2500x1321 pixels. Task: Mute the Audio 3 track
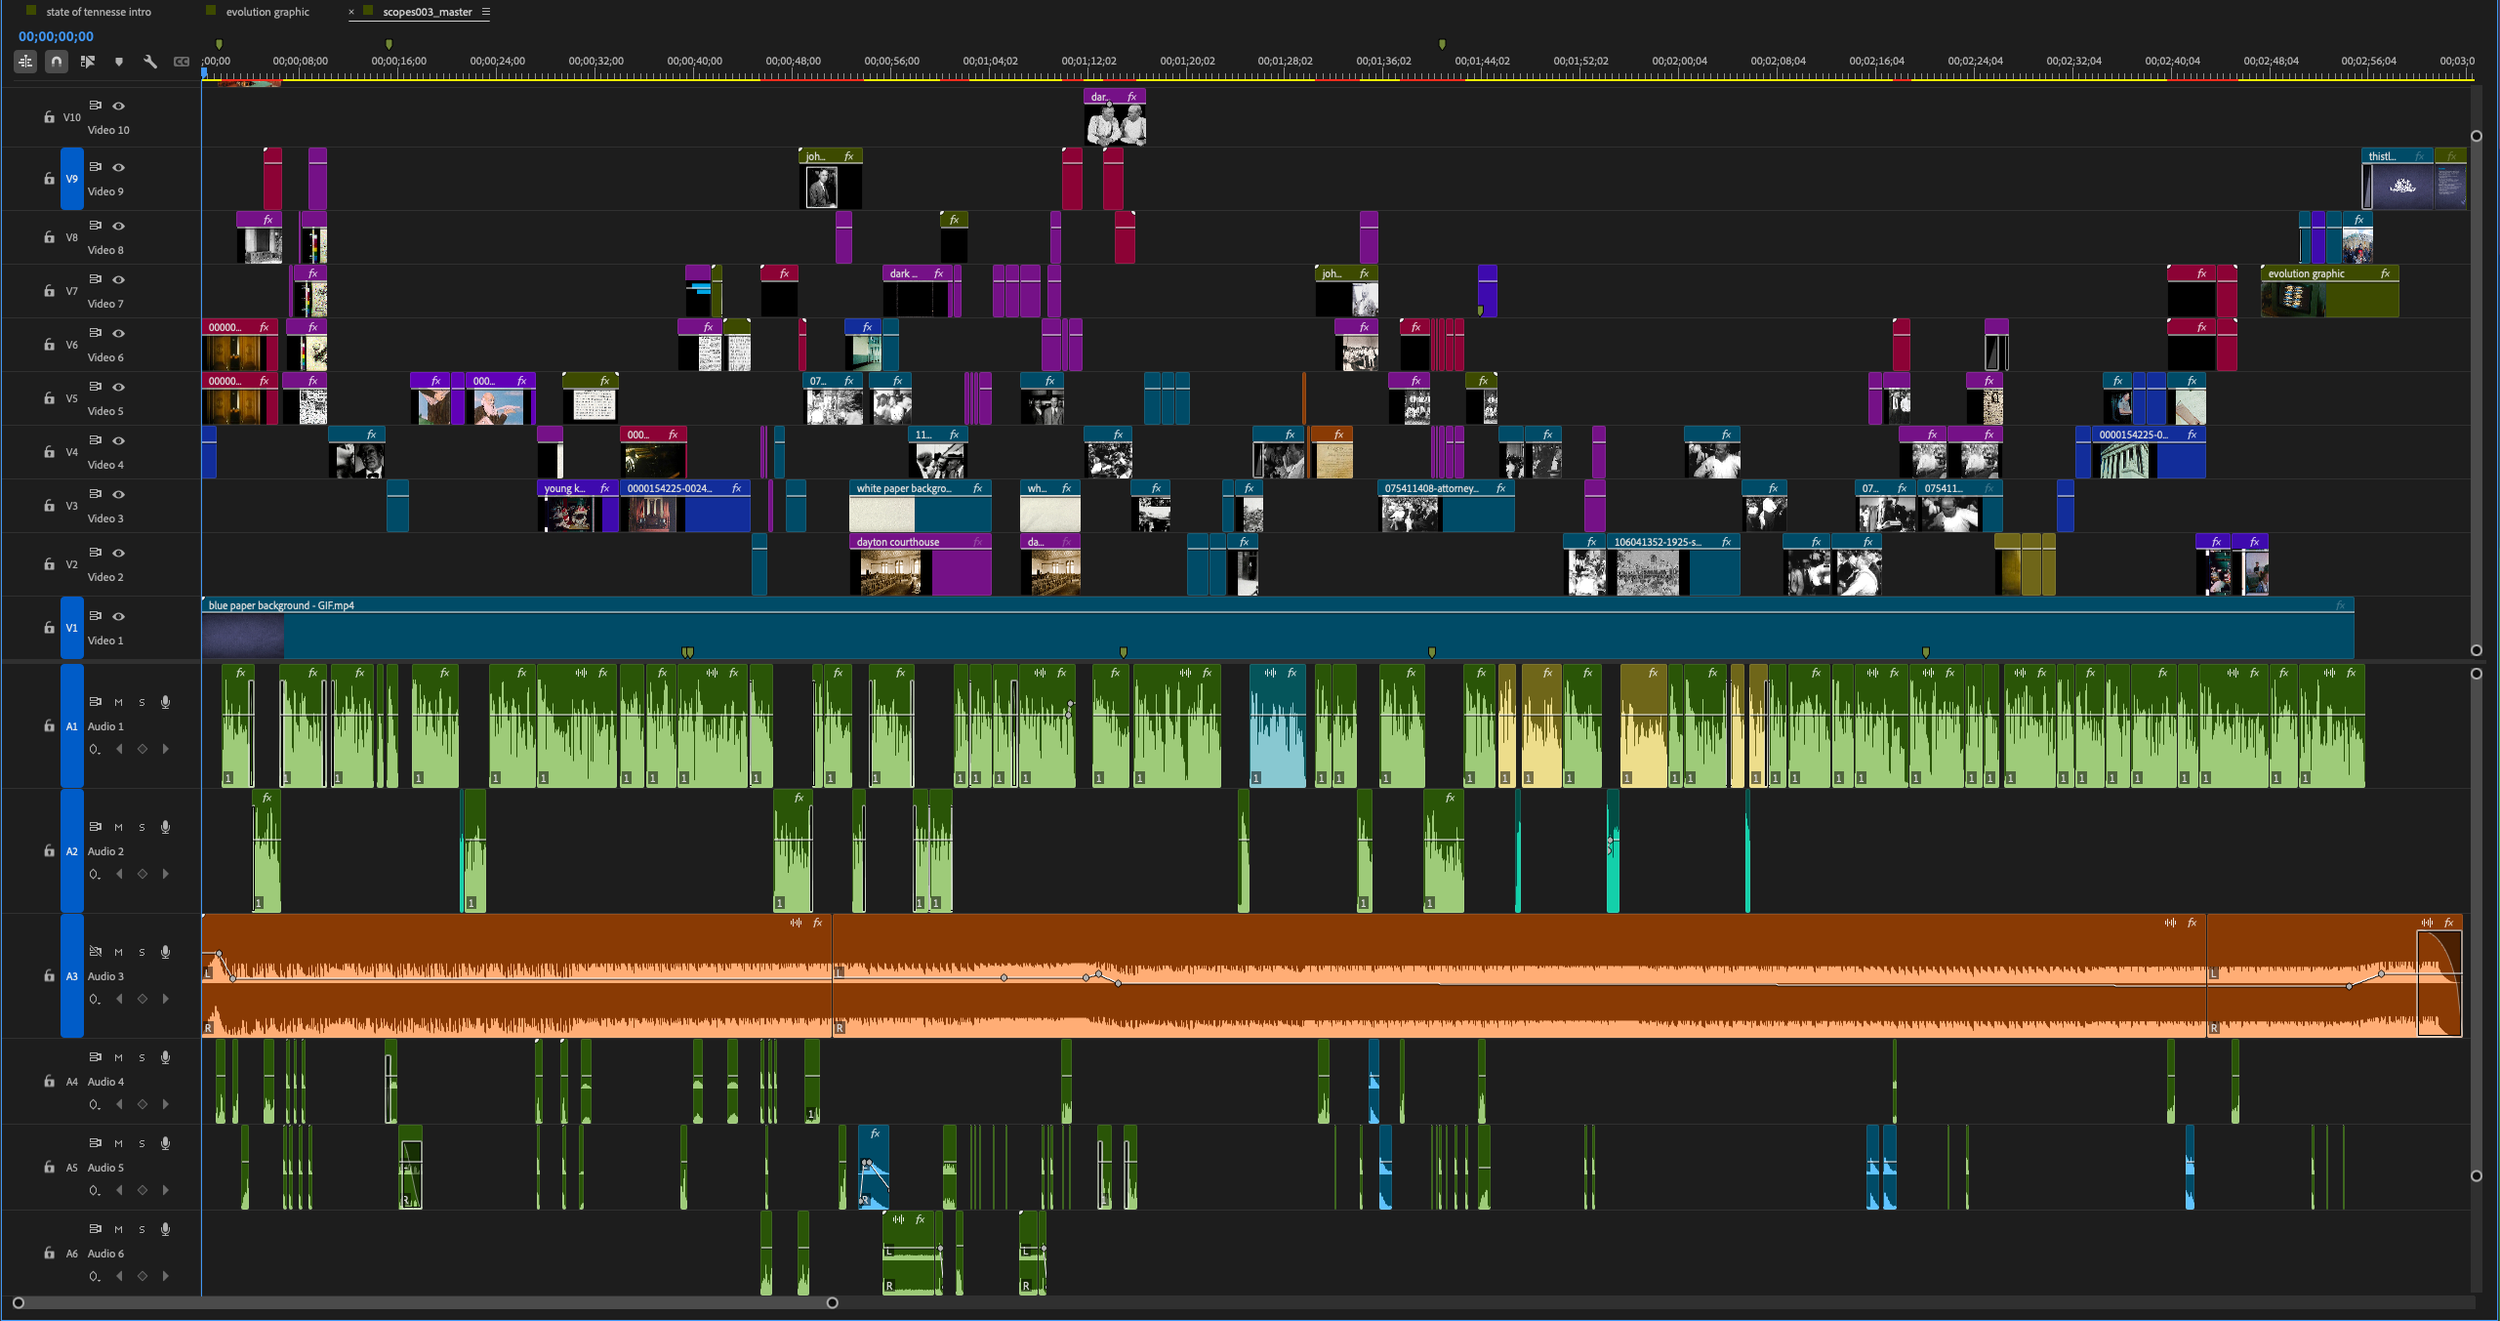(x=118, y=952)
